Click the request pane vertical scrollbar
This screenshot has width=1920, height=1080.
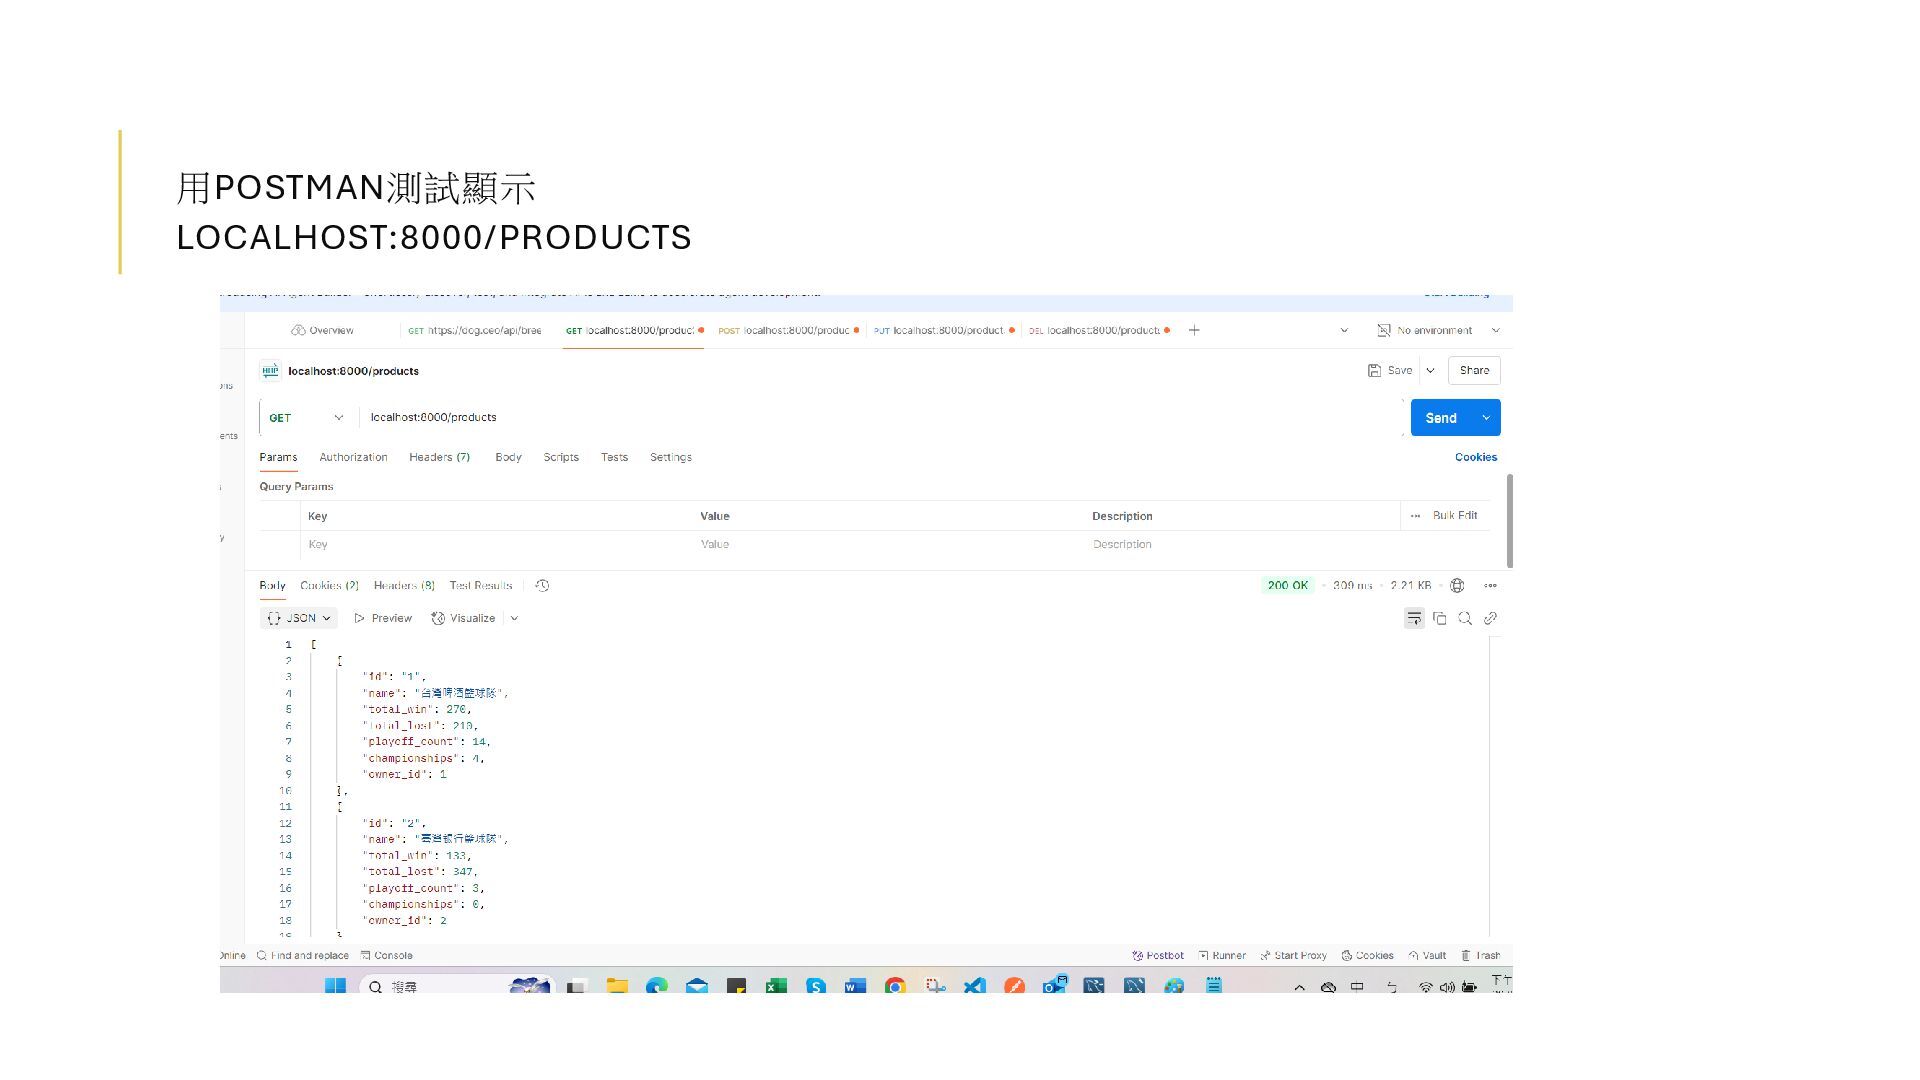click(x=1509, y=521)
